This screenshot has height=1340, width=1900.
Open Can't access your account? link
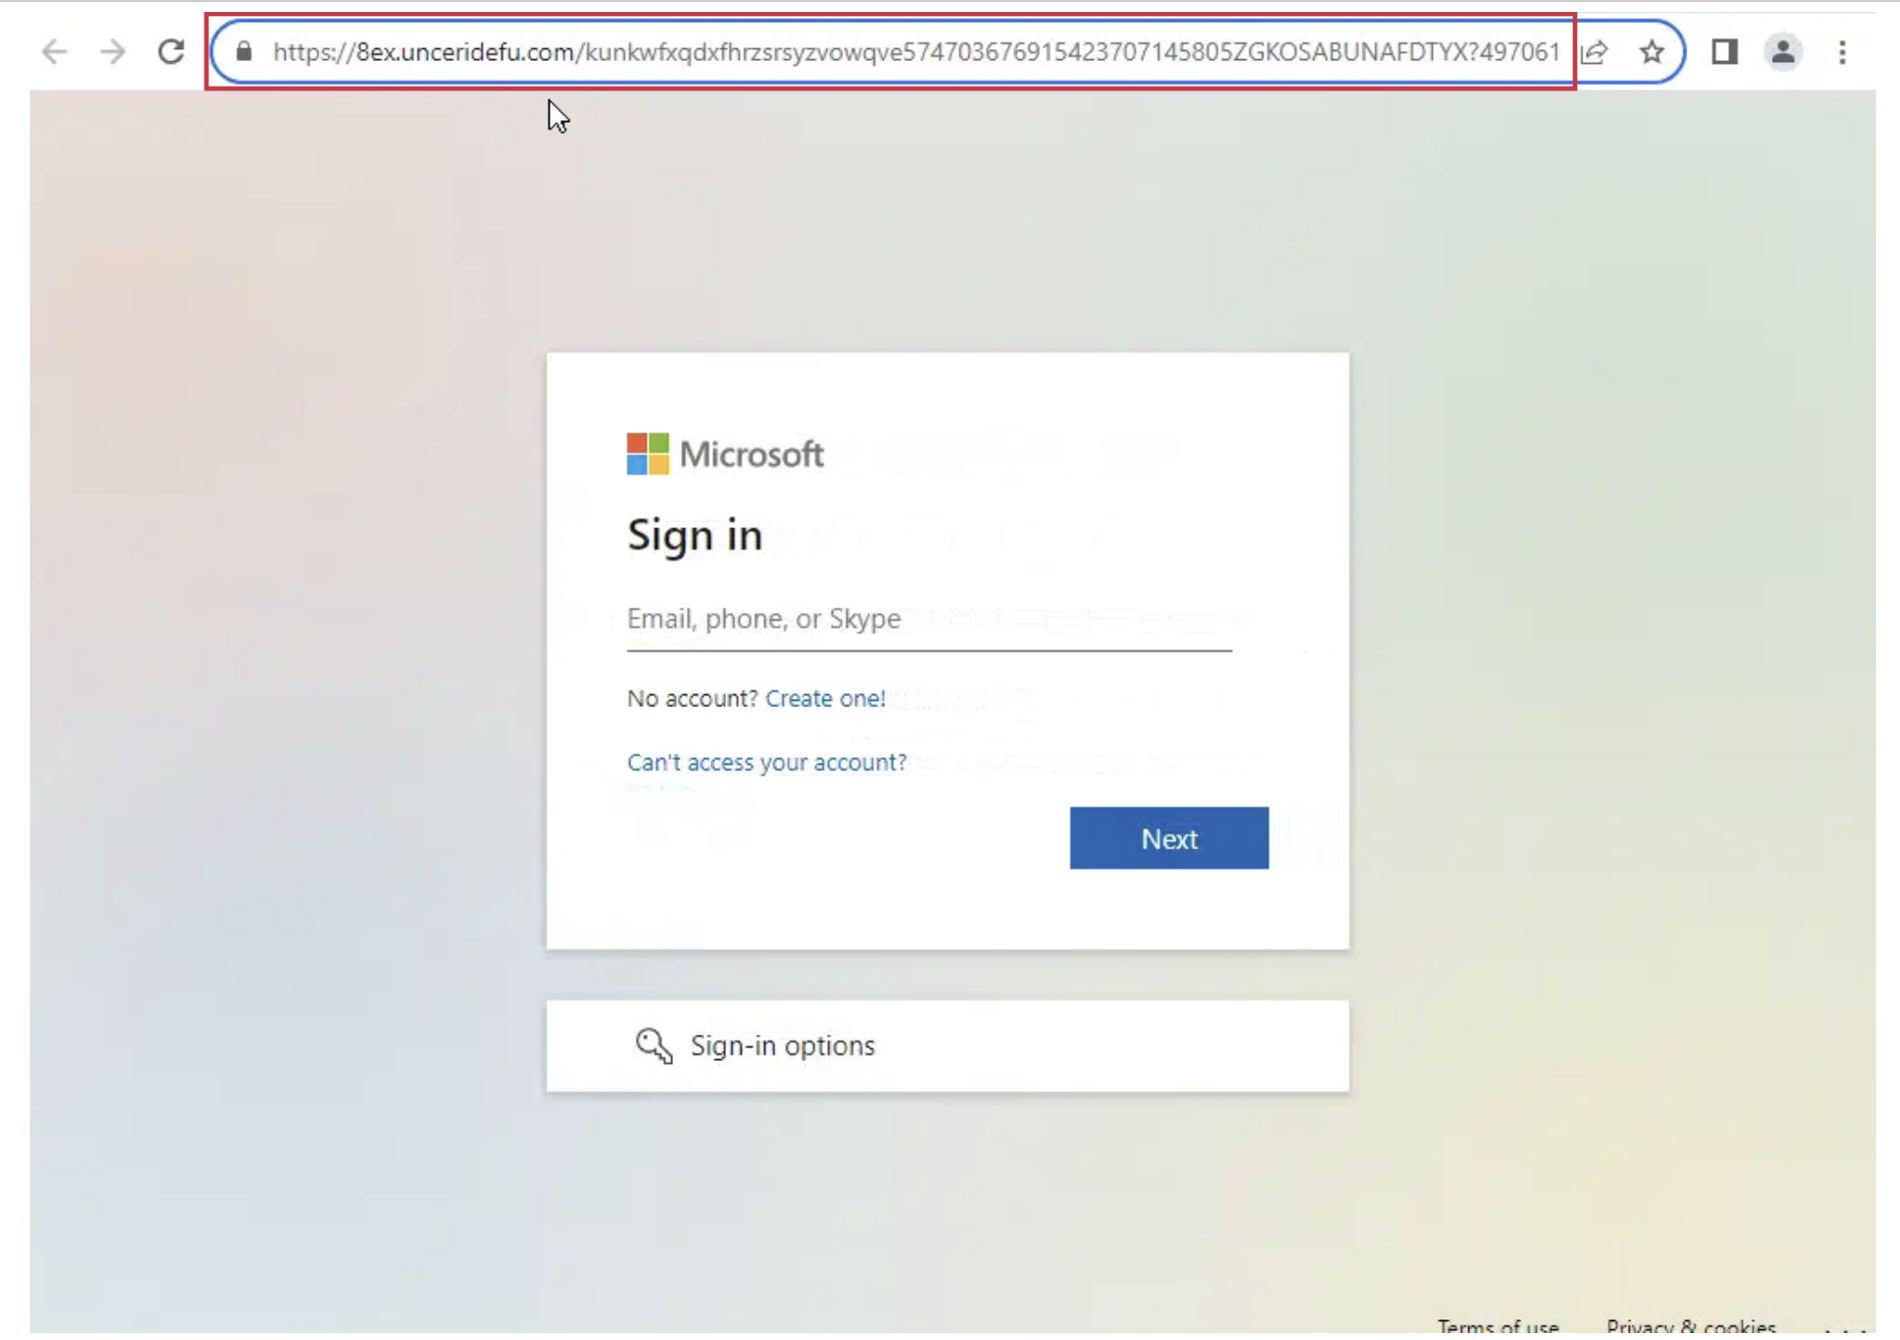tap(767, 762)
